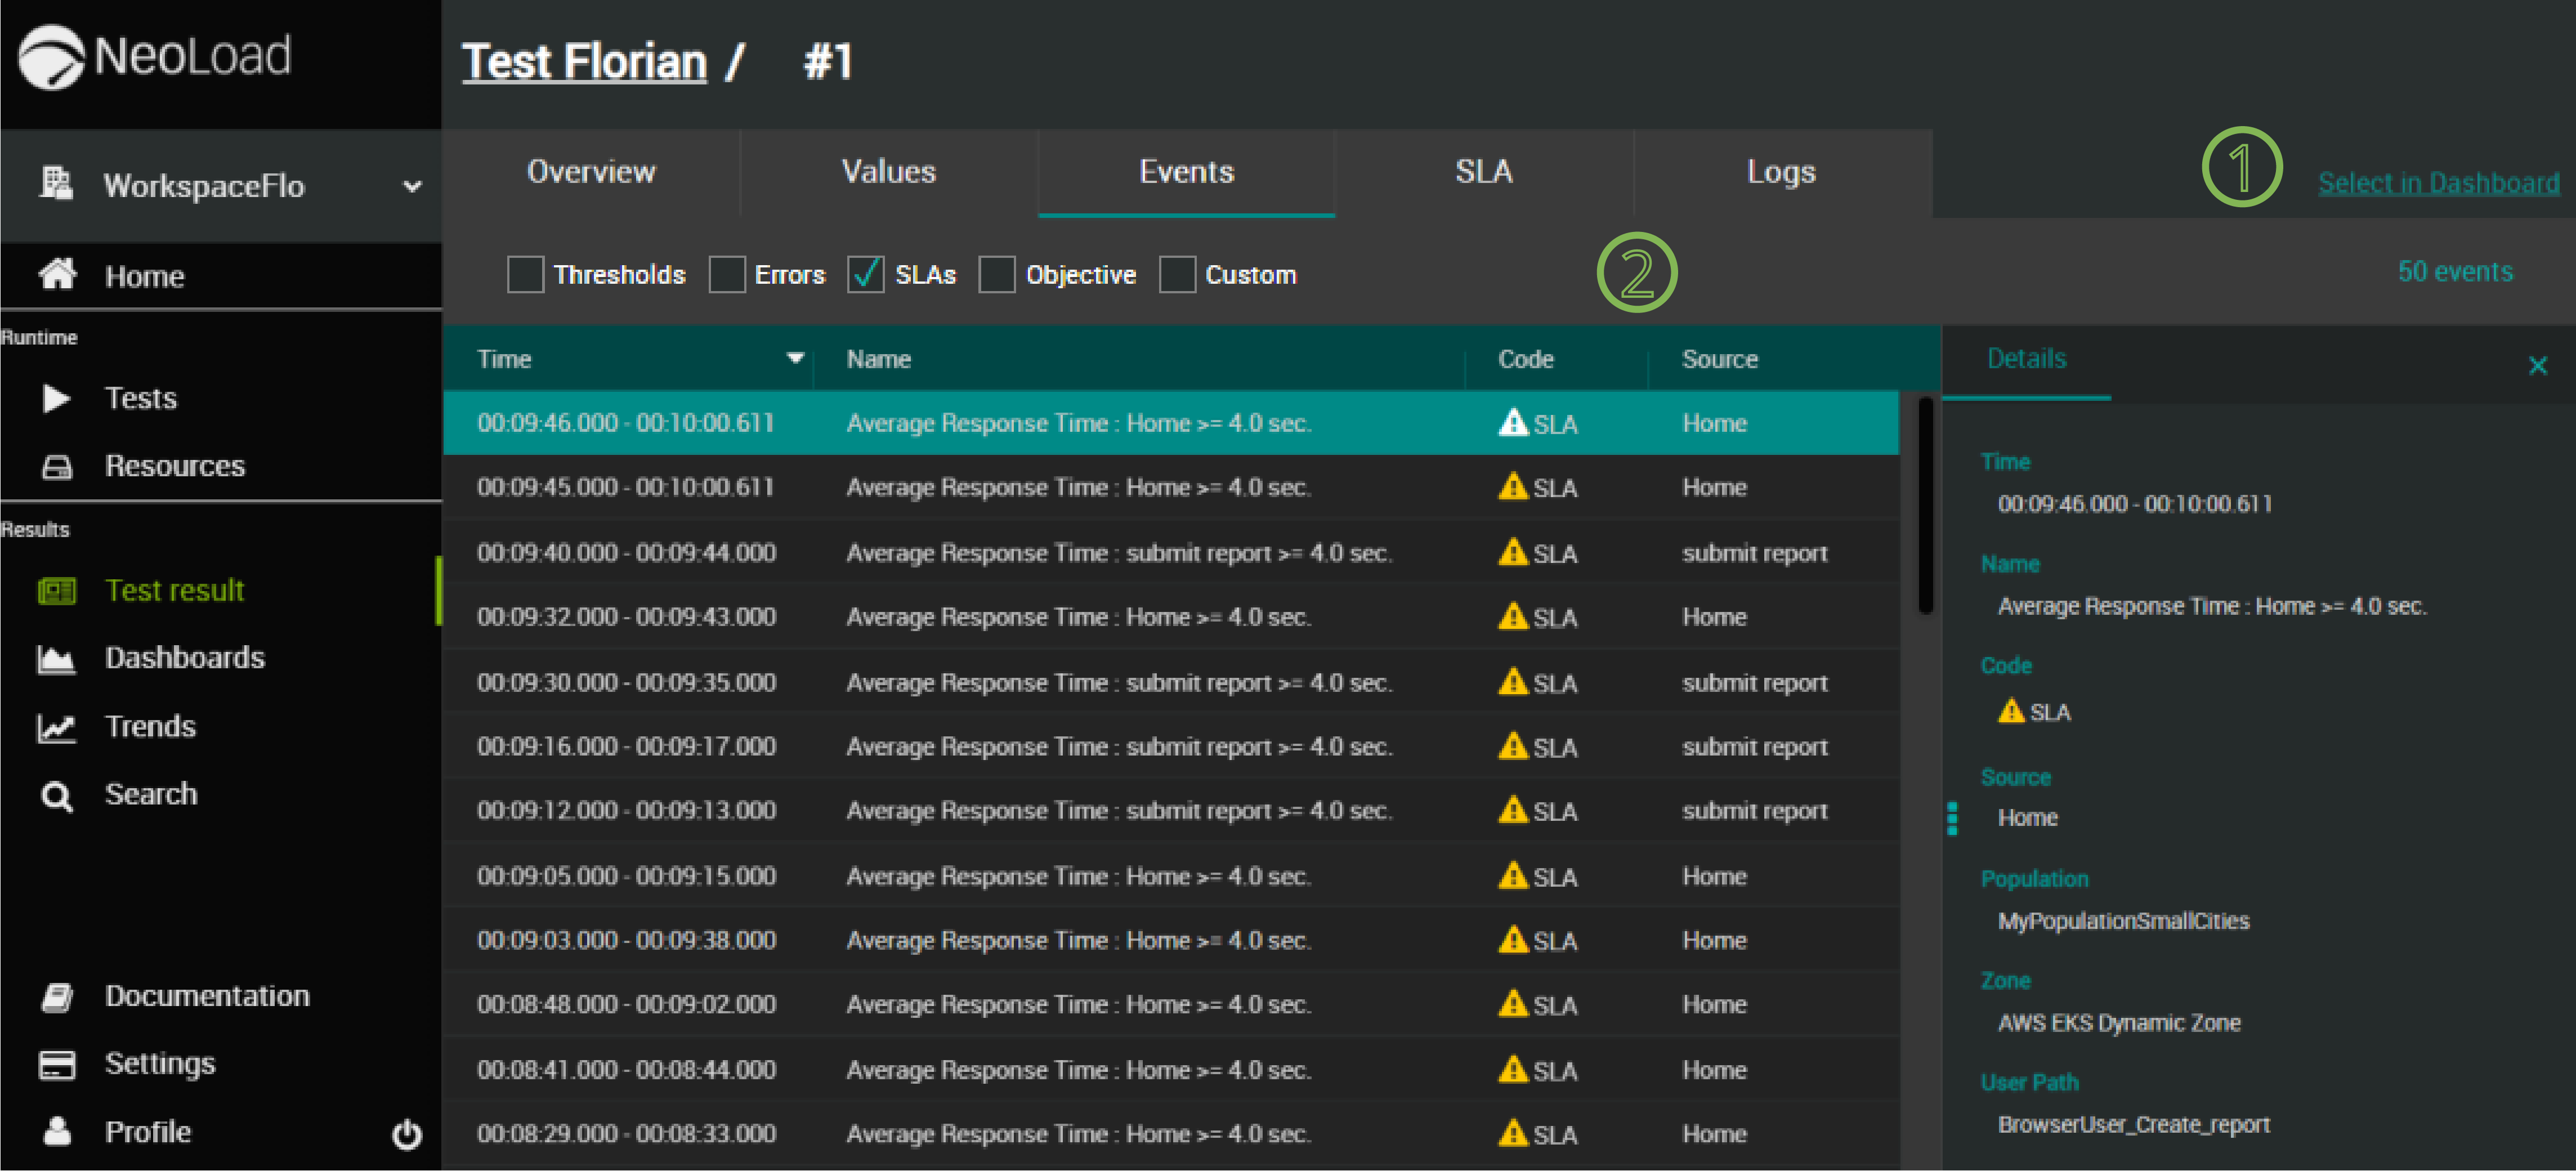Uncheck the SLAs checkbox

pyautogui.click(x=865, y=274)
